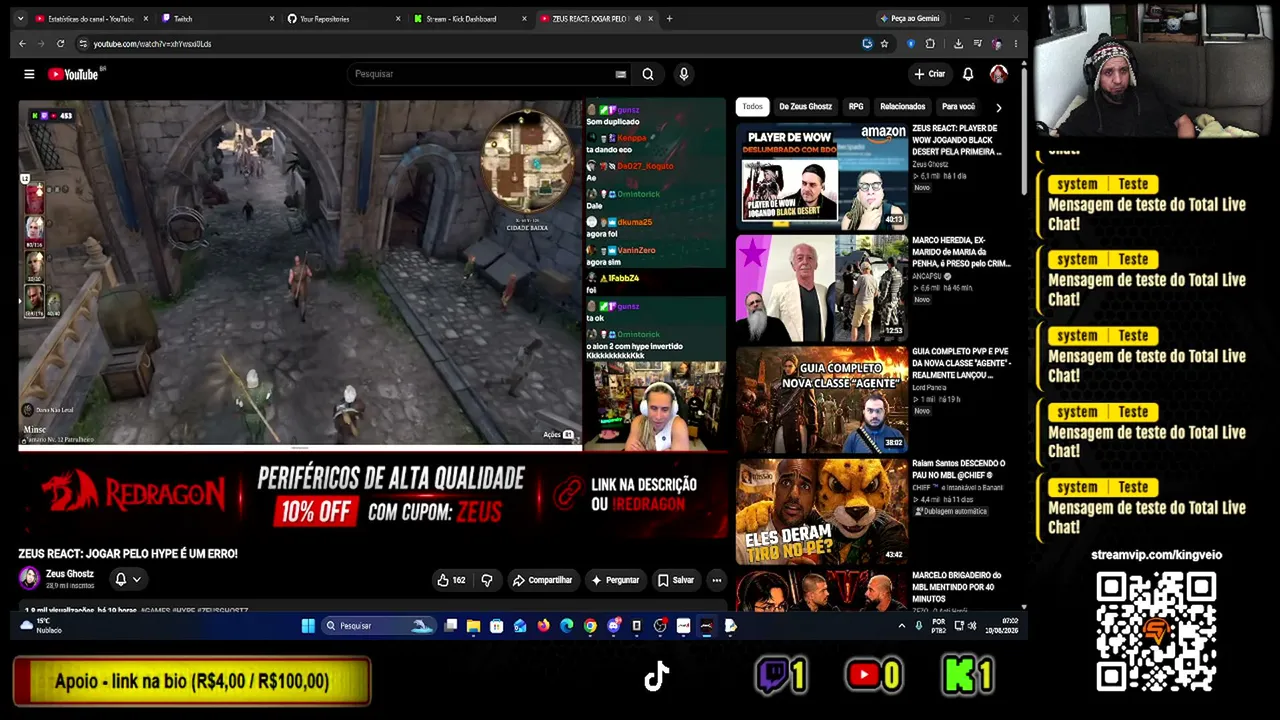Open Zeus Ghostz channel name link

[x=70, y=574]
